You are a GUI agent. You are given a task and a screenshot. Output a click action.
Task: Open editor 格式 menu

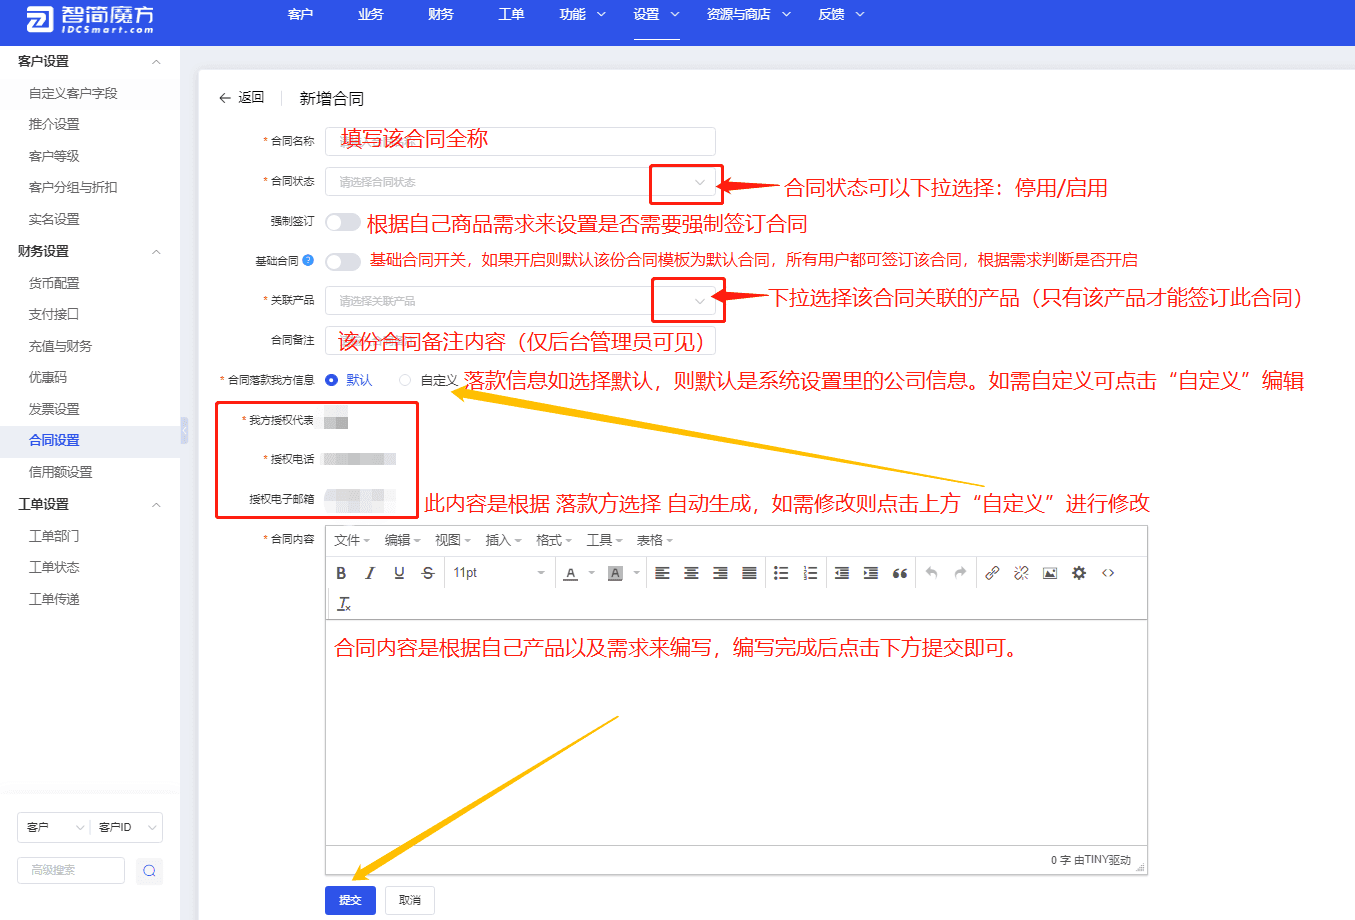pyautogui.click(x=553, y=540)
